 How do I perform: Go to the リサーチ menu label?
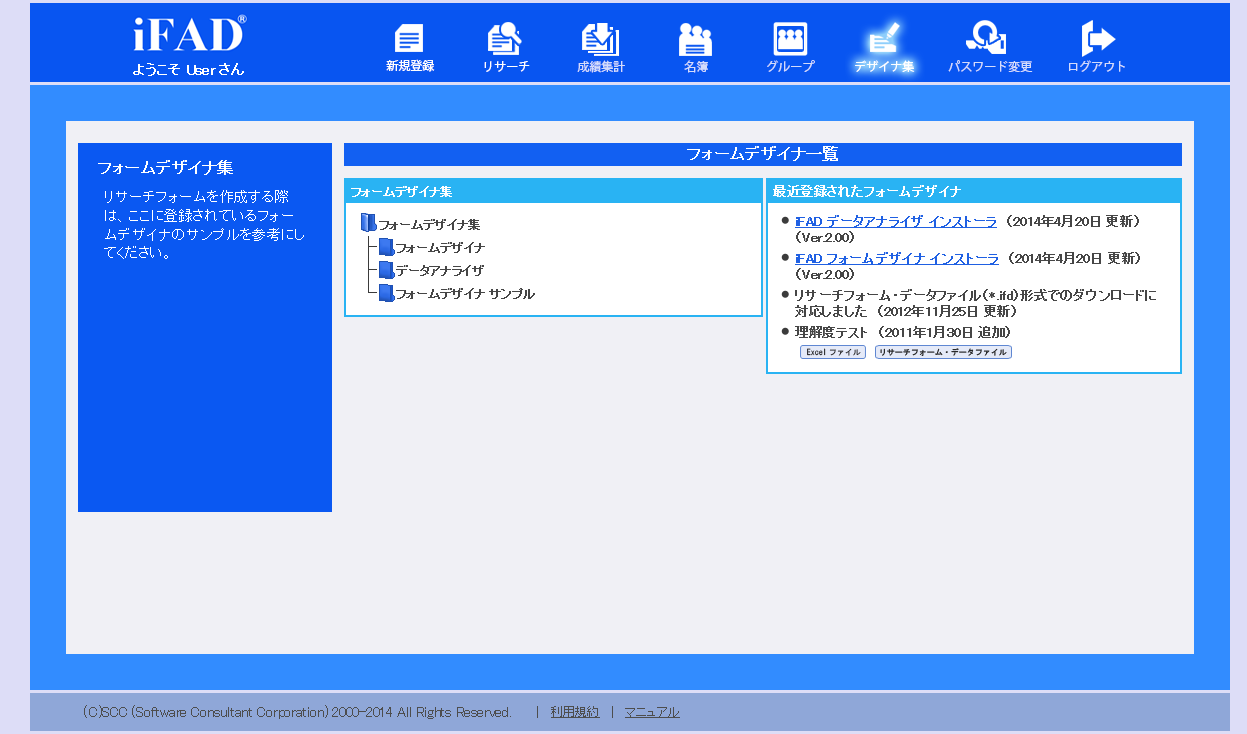pyautogui.click(x=505, y=67)
